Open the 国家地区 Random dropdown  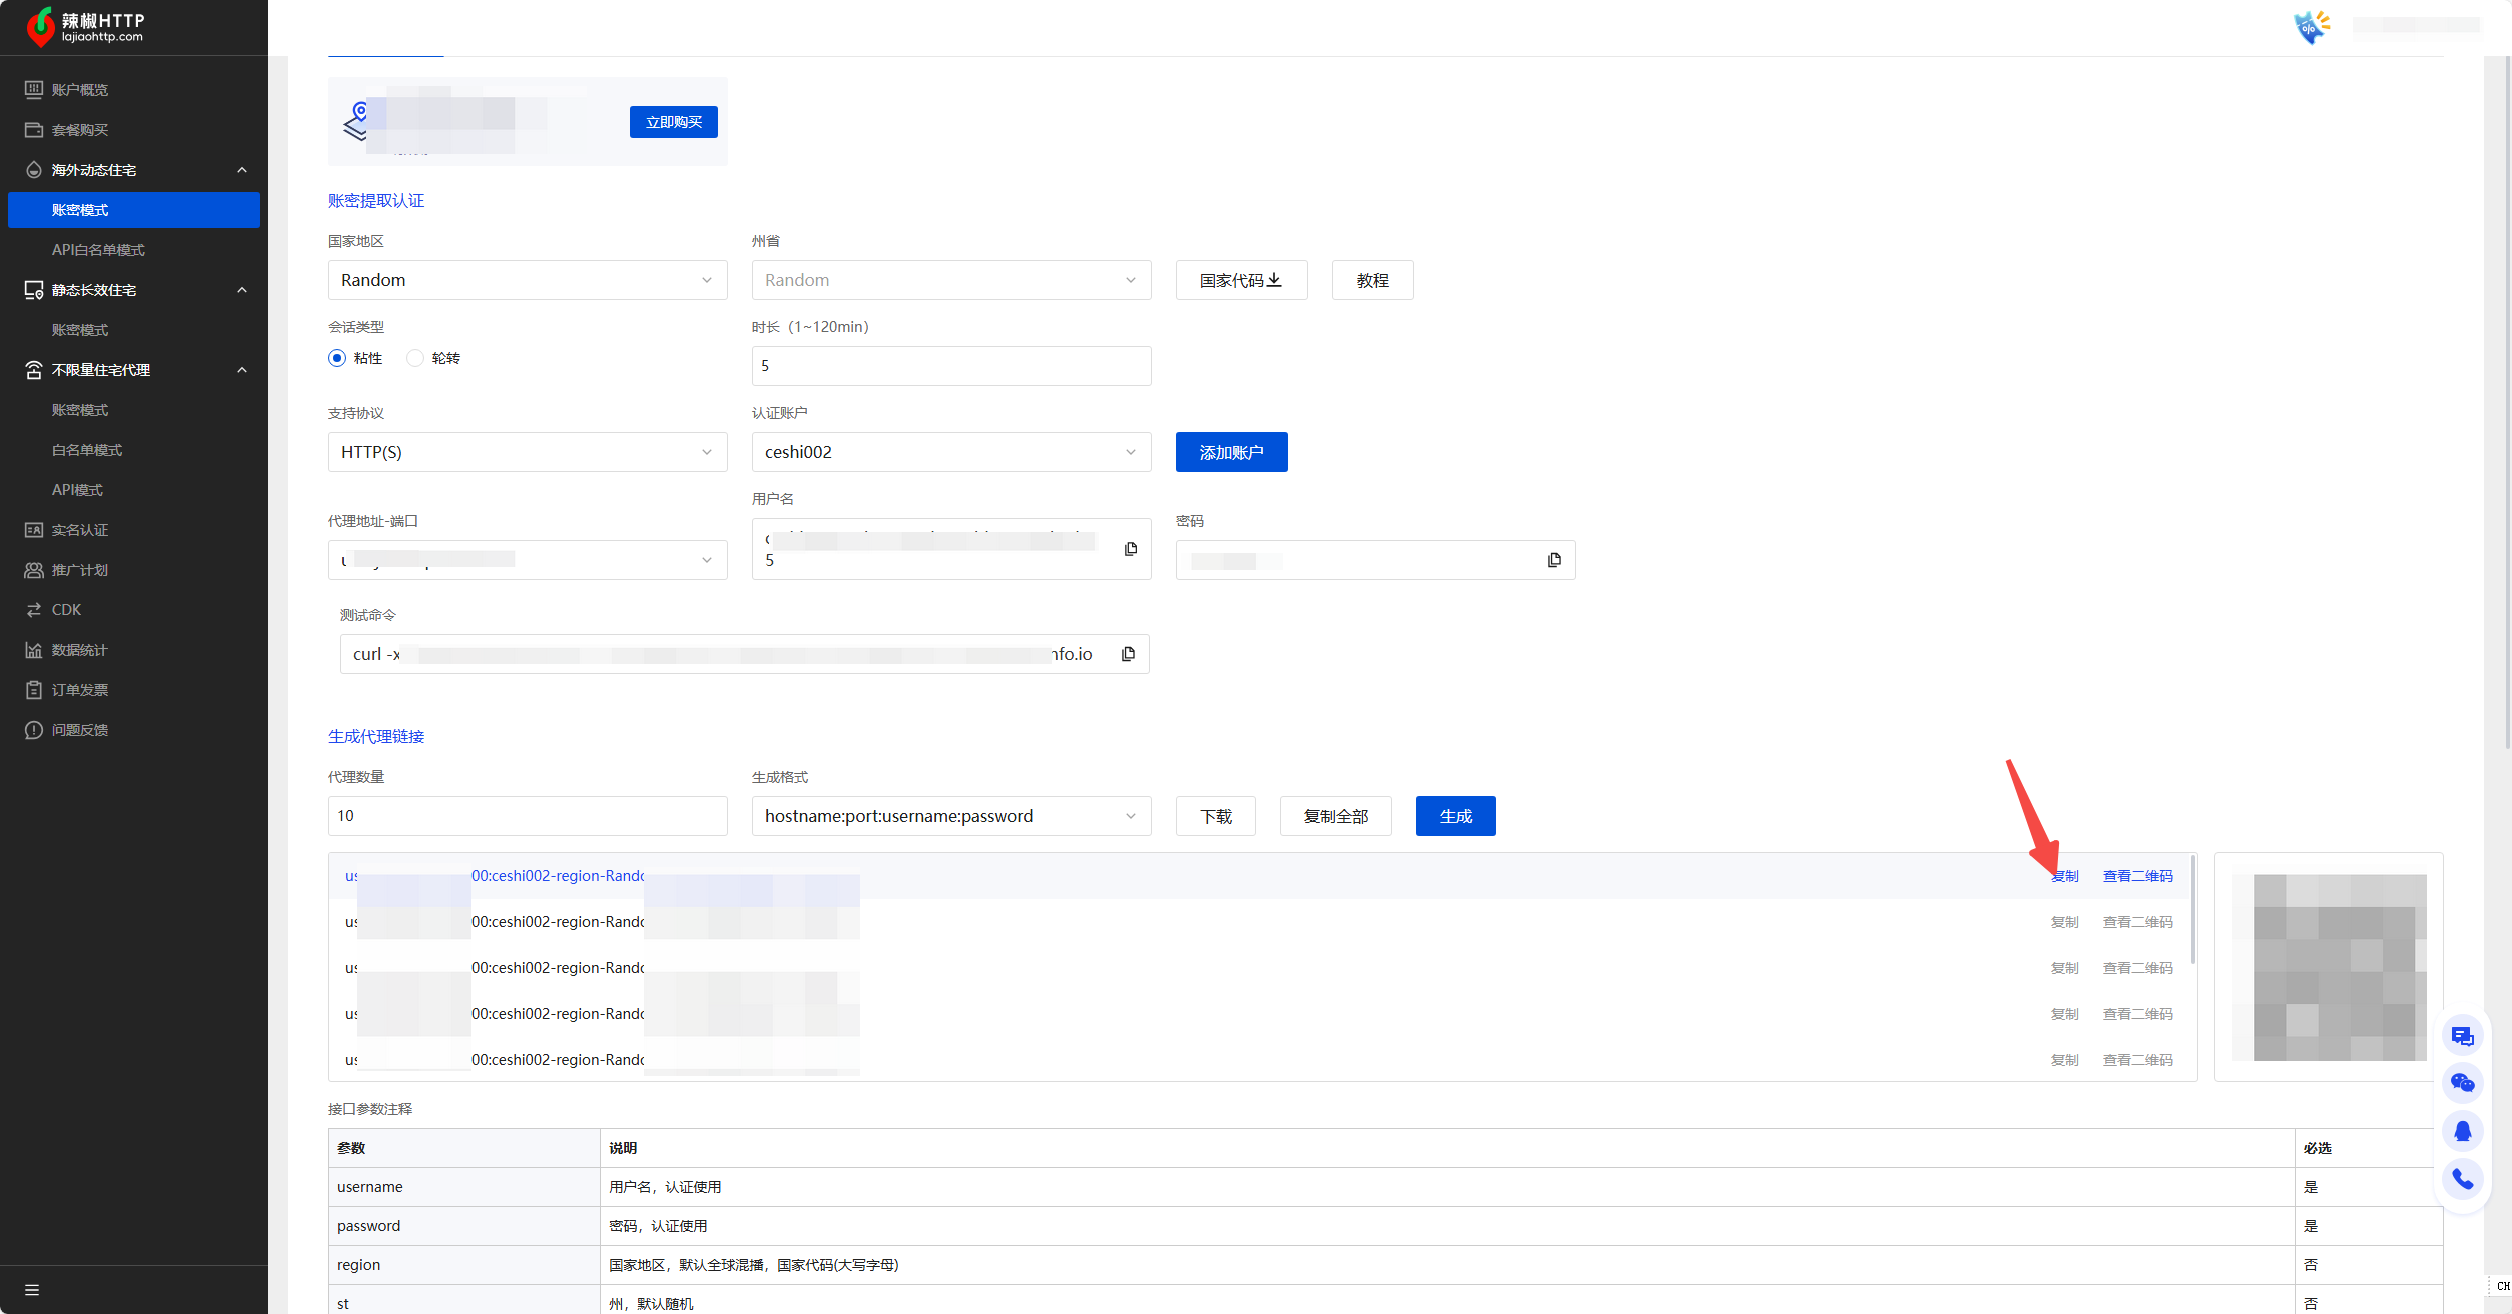pos(527,280)
